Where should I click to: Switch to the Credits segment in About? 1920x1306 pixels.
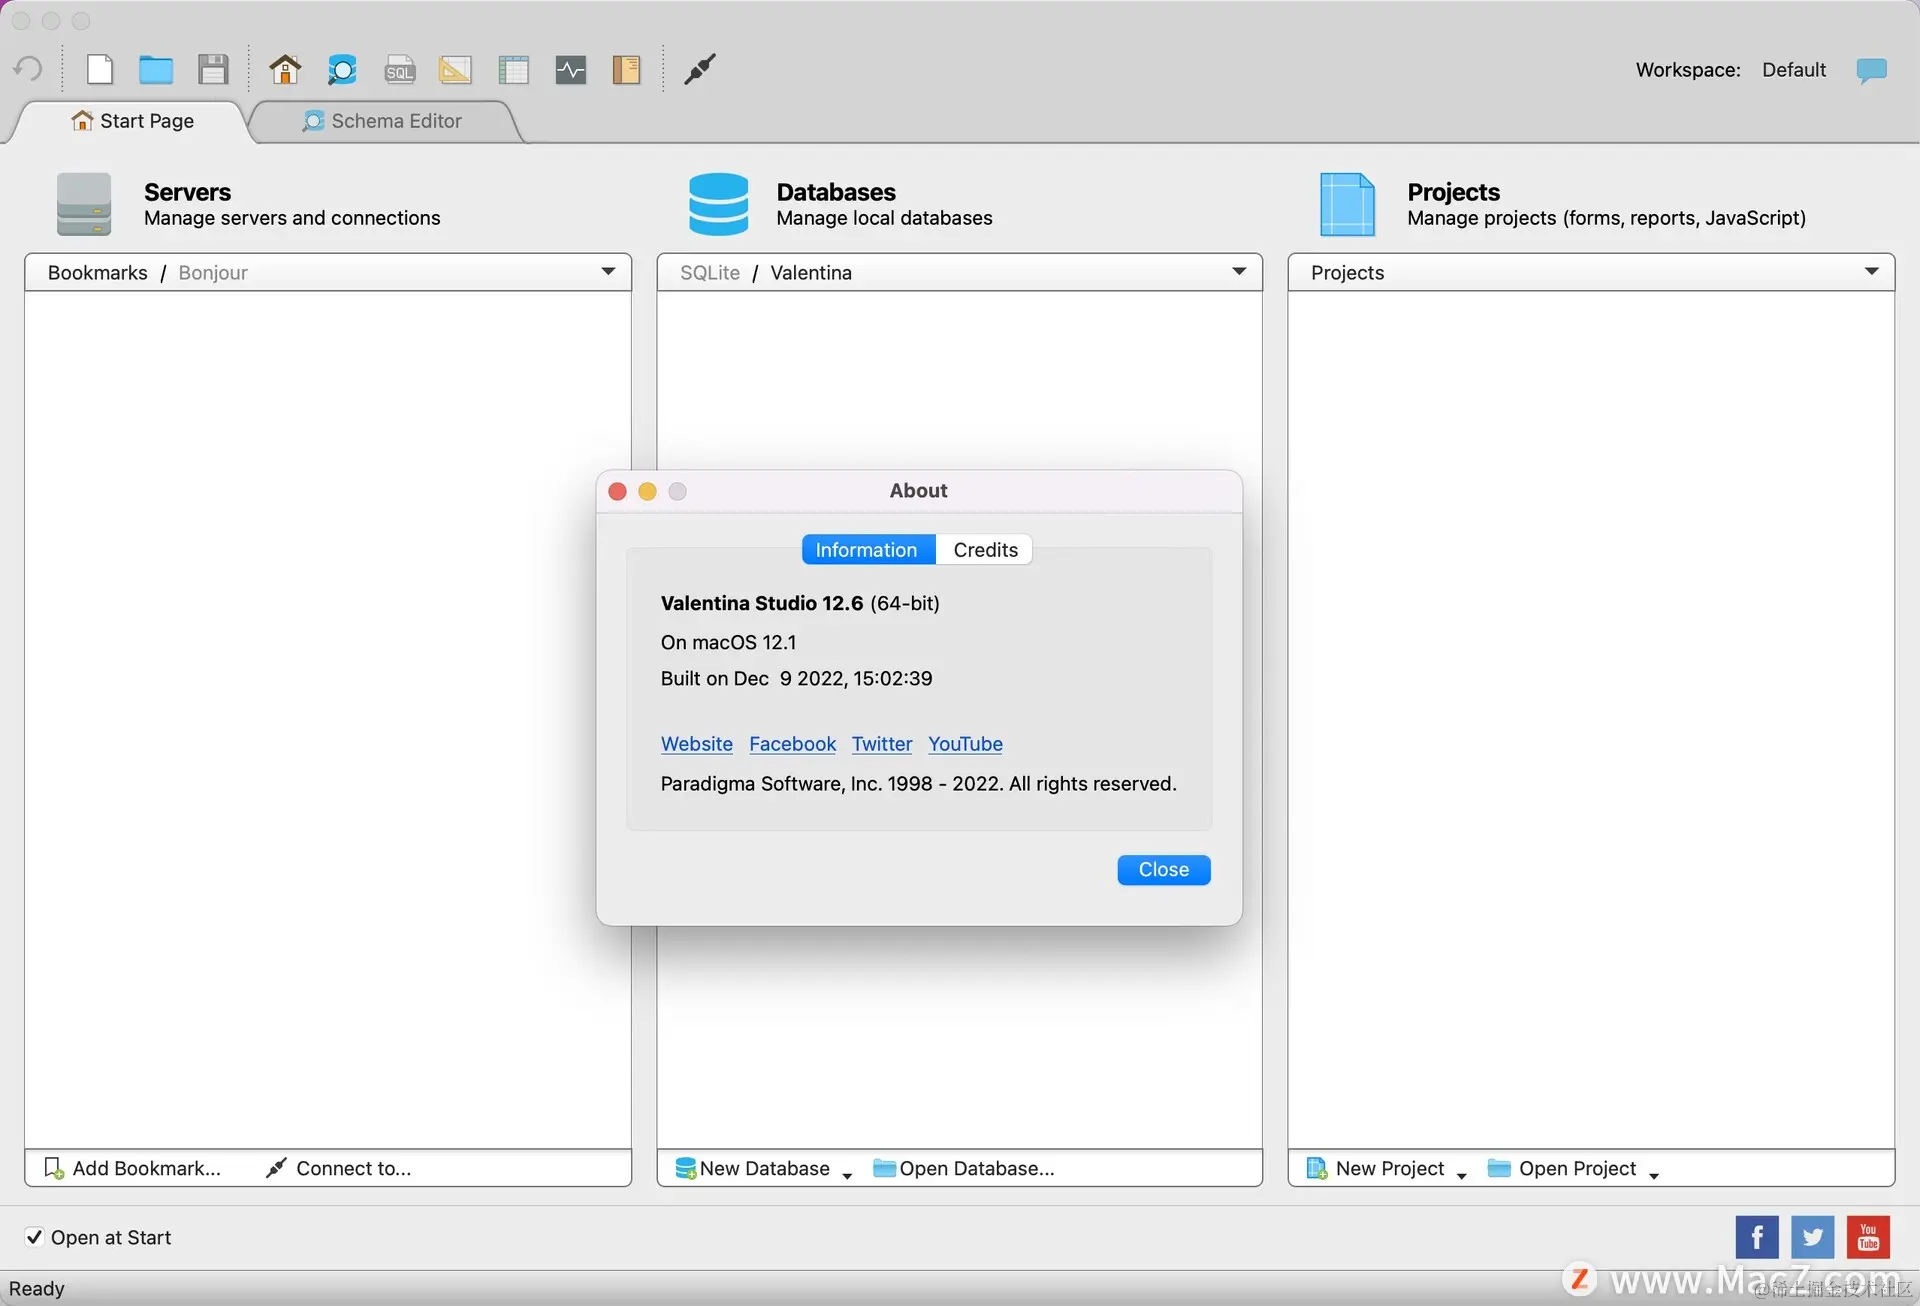(985, 549)
